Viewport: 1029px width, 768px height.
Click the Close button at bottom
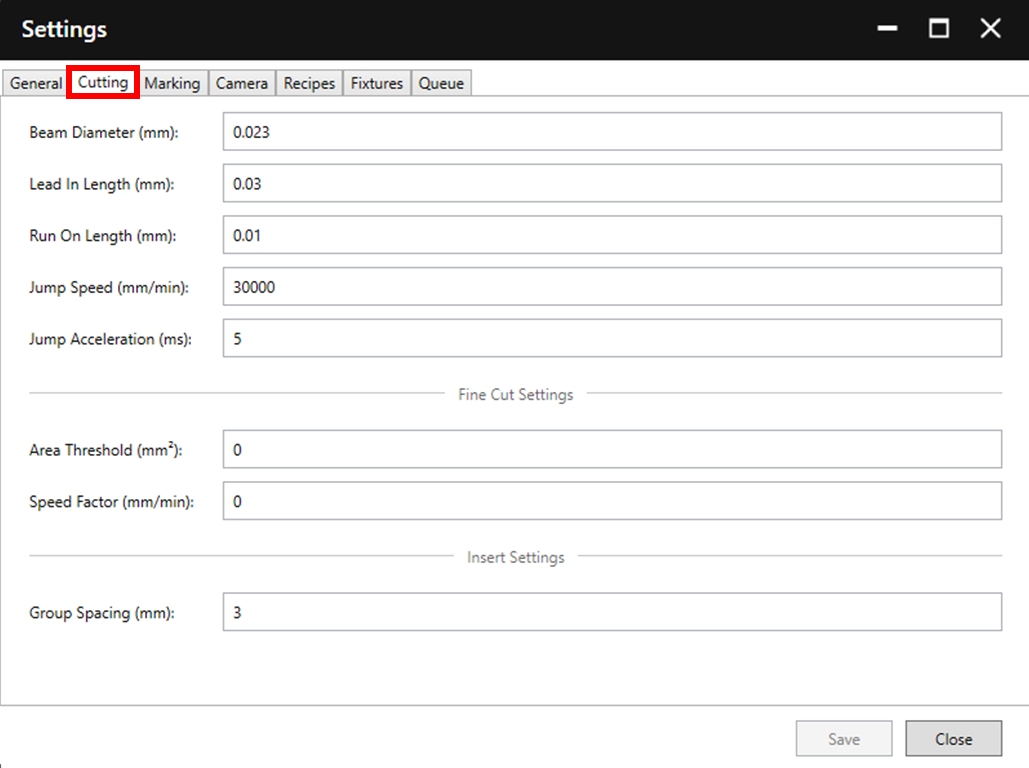tap(954, 738)
